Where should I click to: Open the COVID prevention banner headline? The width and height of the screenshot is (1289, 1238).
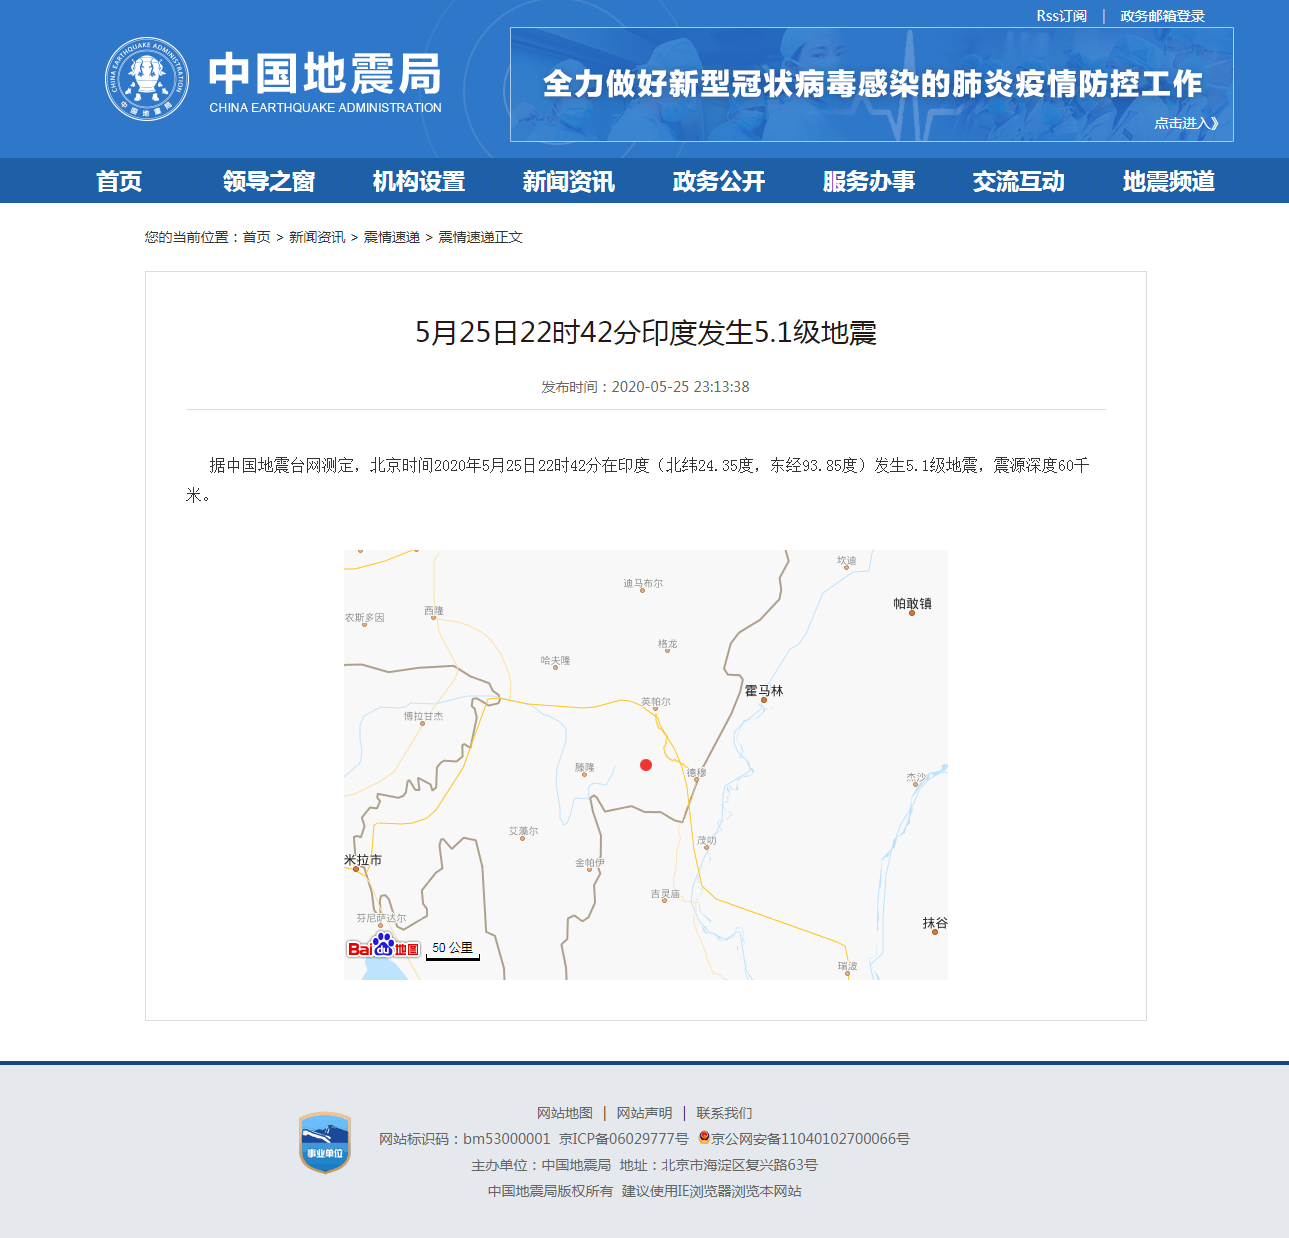(x=872, y=84)
